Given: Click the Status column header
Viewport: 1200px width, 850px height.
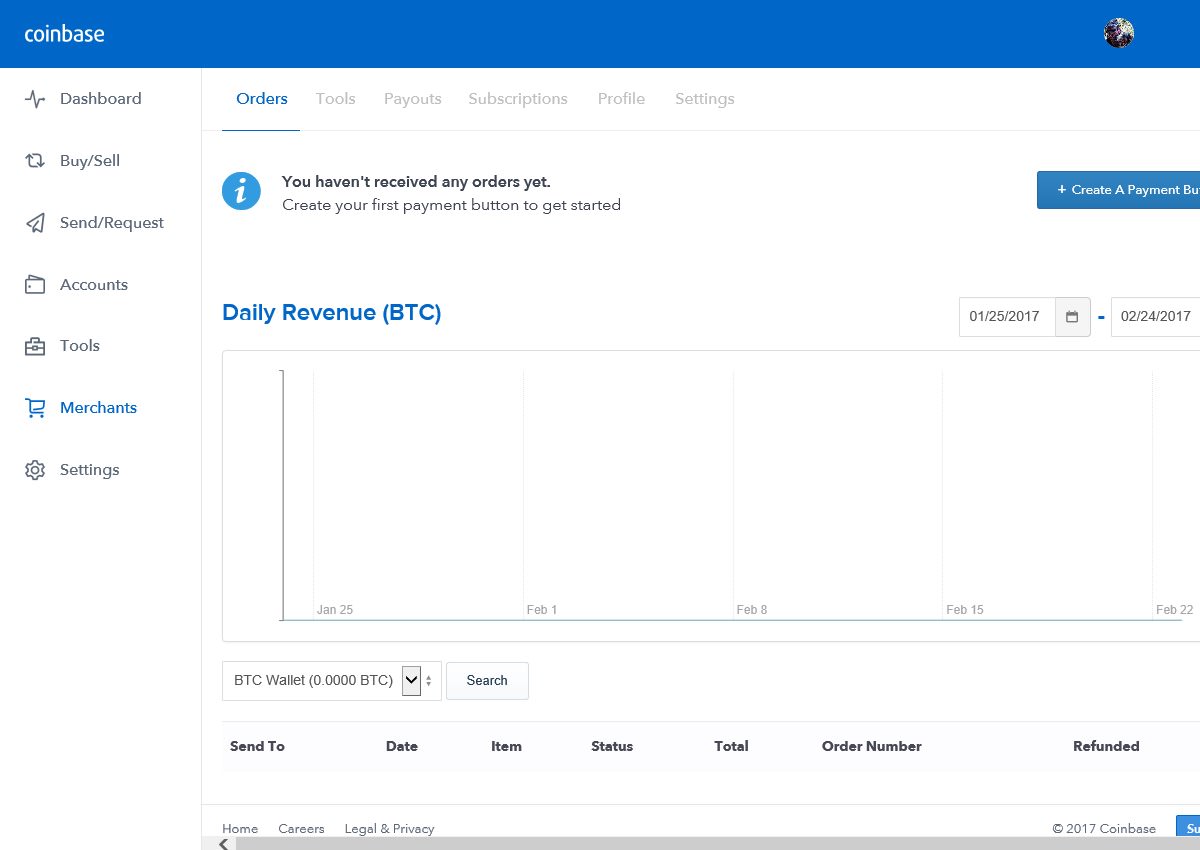Looking at the screenshot, I should pyautogui.click(x=612, y=746).
